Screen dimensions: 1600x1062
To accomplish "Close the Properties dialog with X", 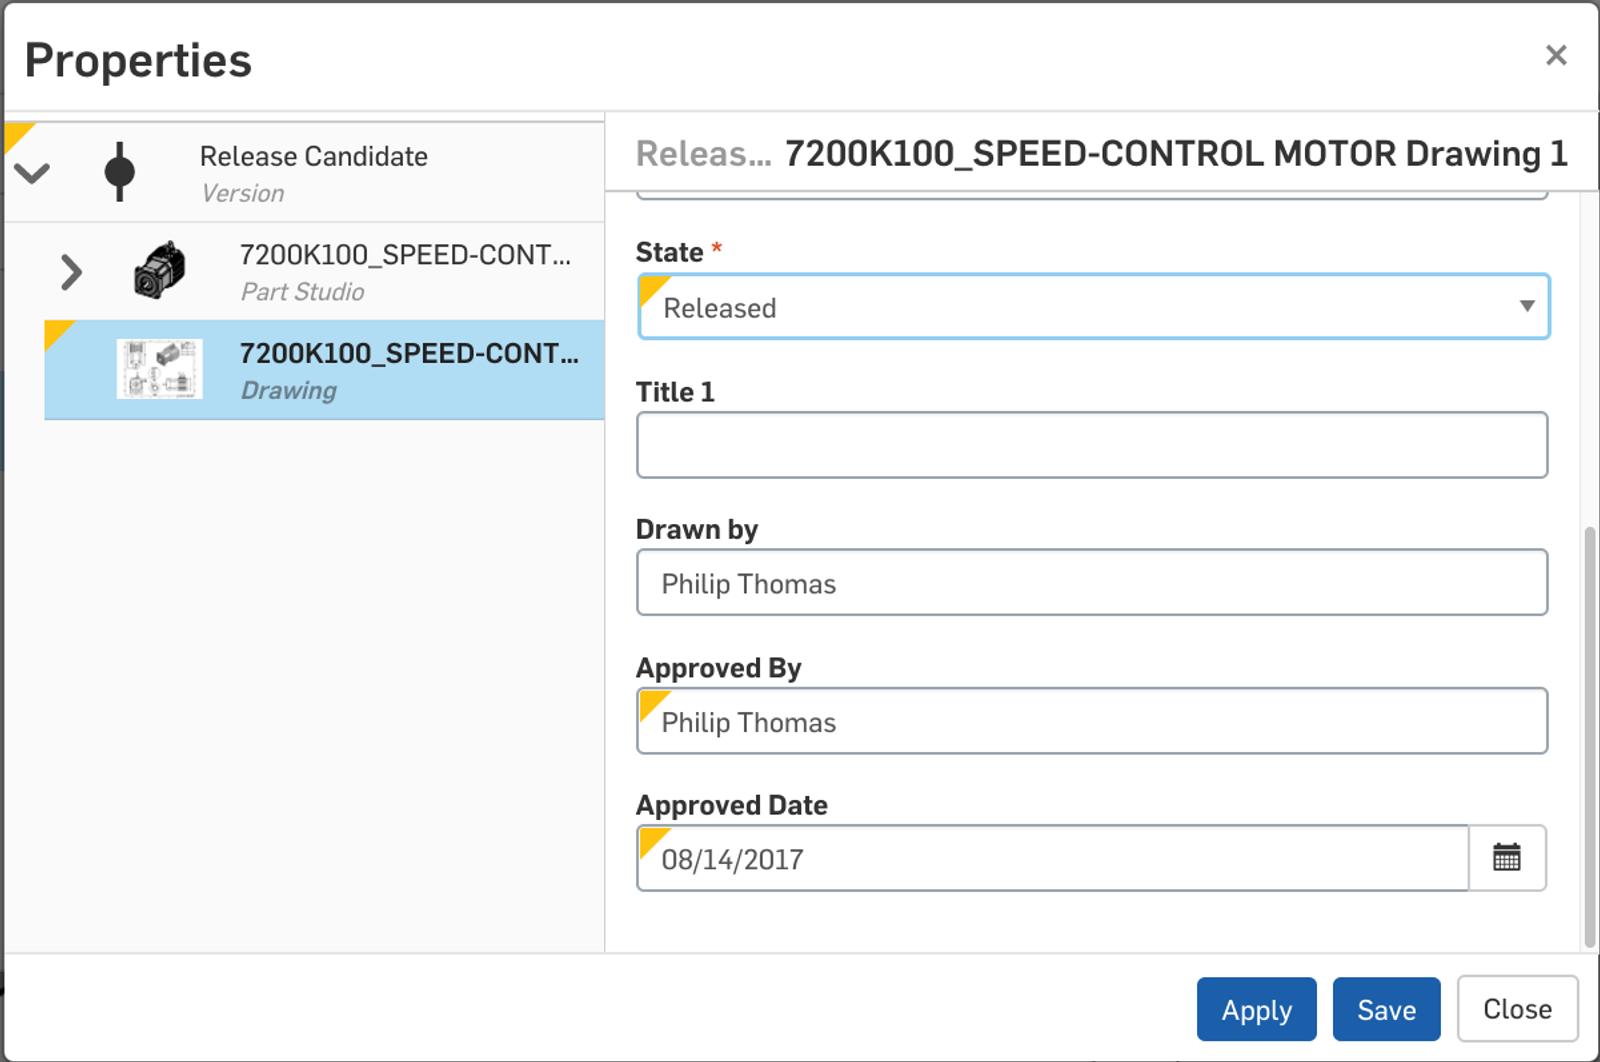I will click(1555, 55).
